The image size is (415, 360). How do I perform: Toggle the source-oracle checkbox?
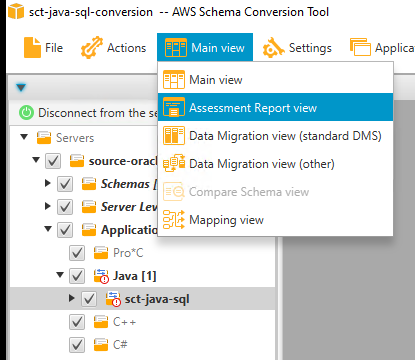(x=53, y=161)
